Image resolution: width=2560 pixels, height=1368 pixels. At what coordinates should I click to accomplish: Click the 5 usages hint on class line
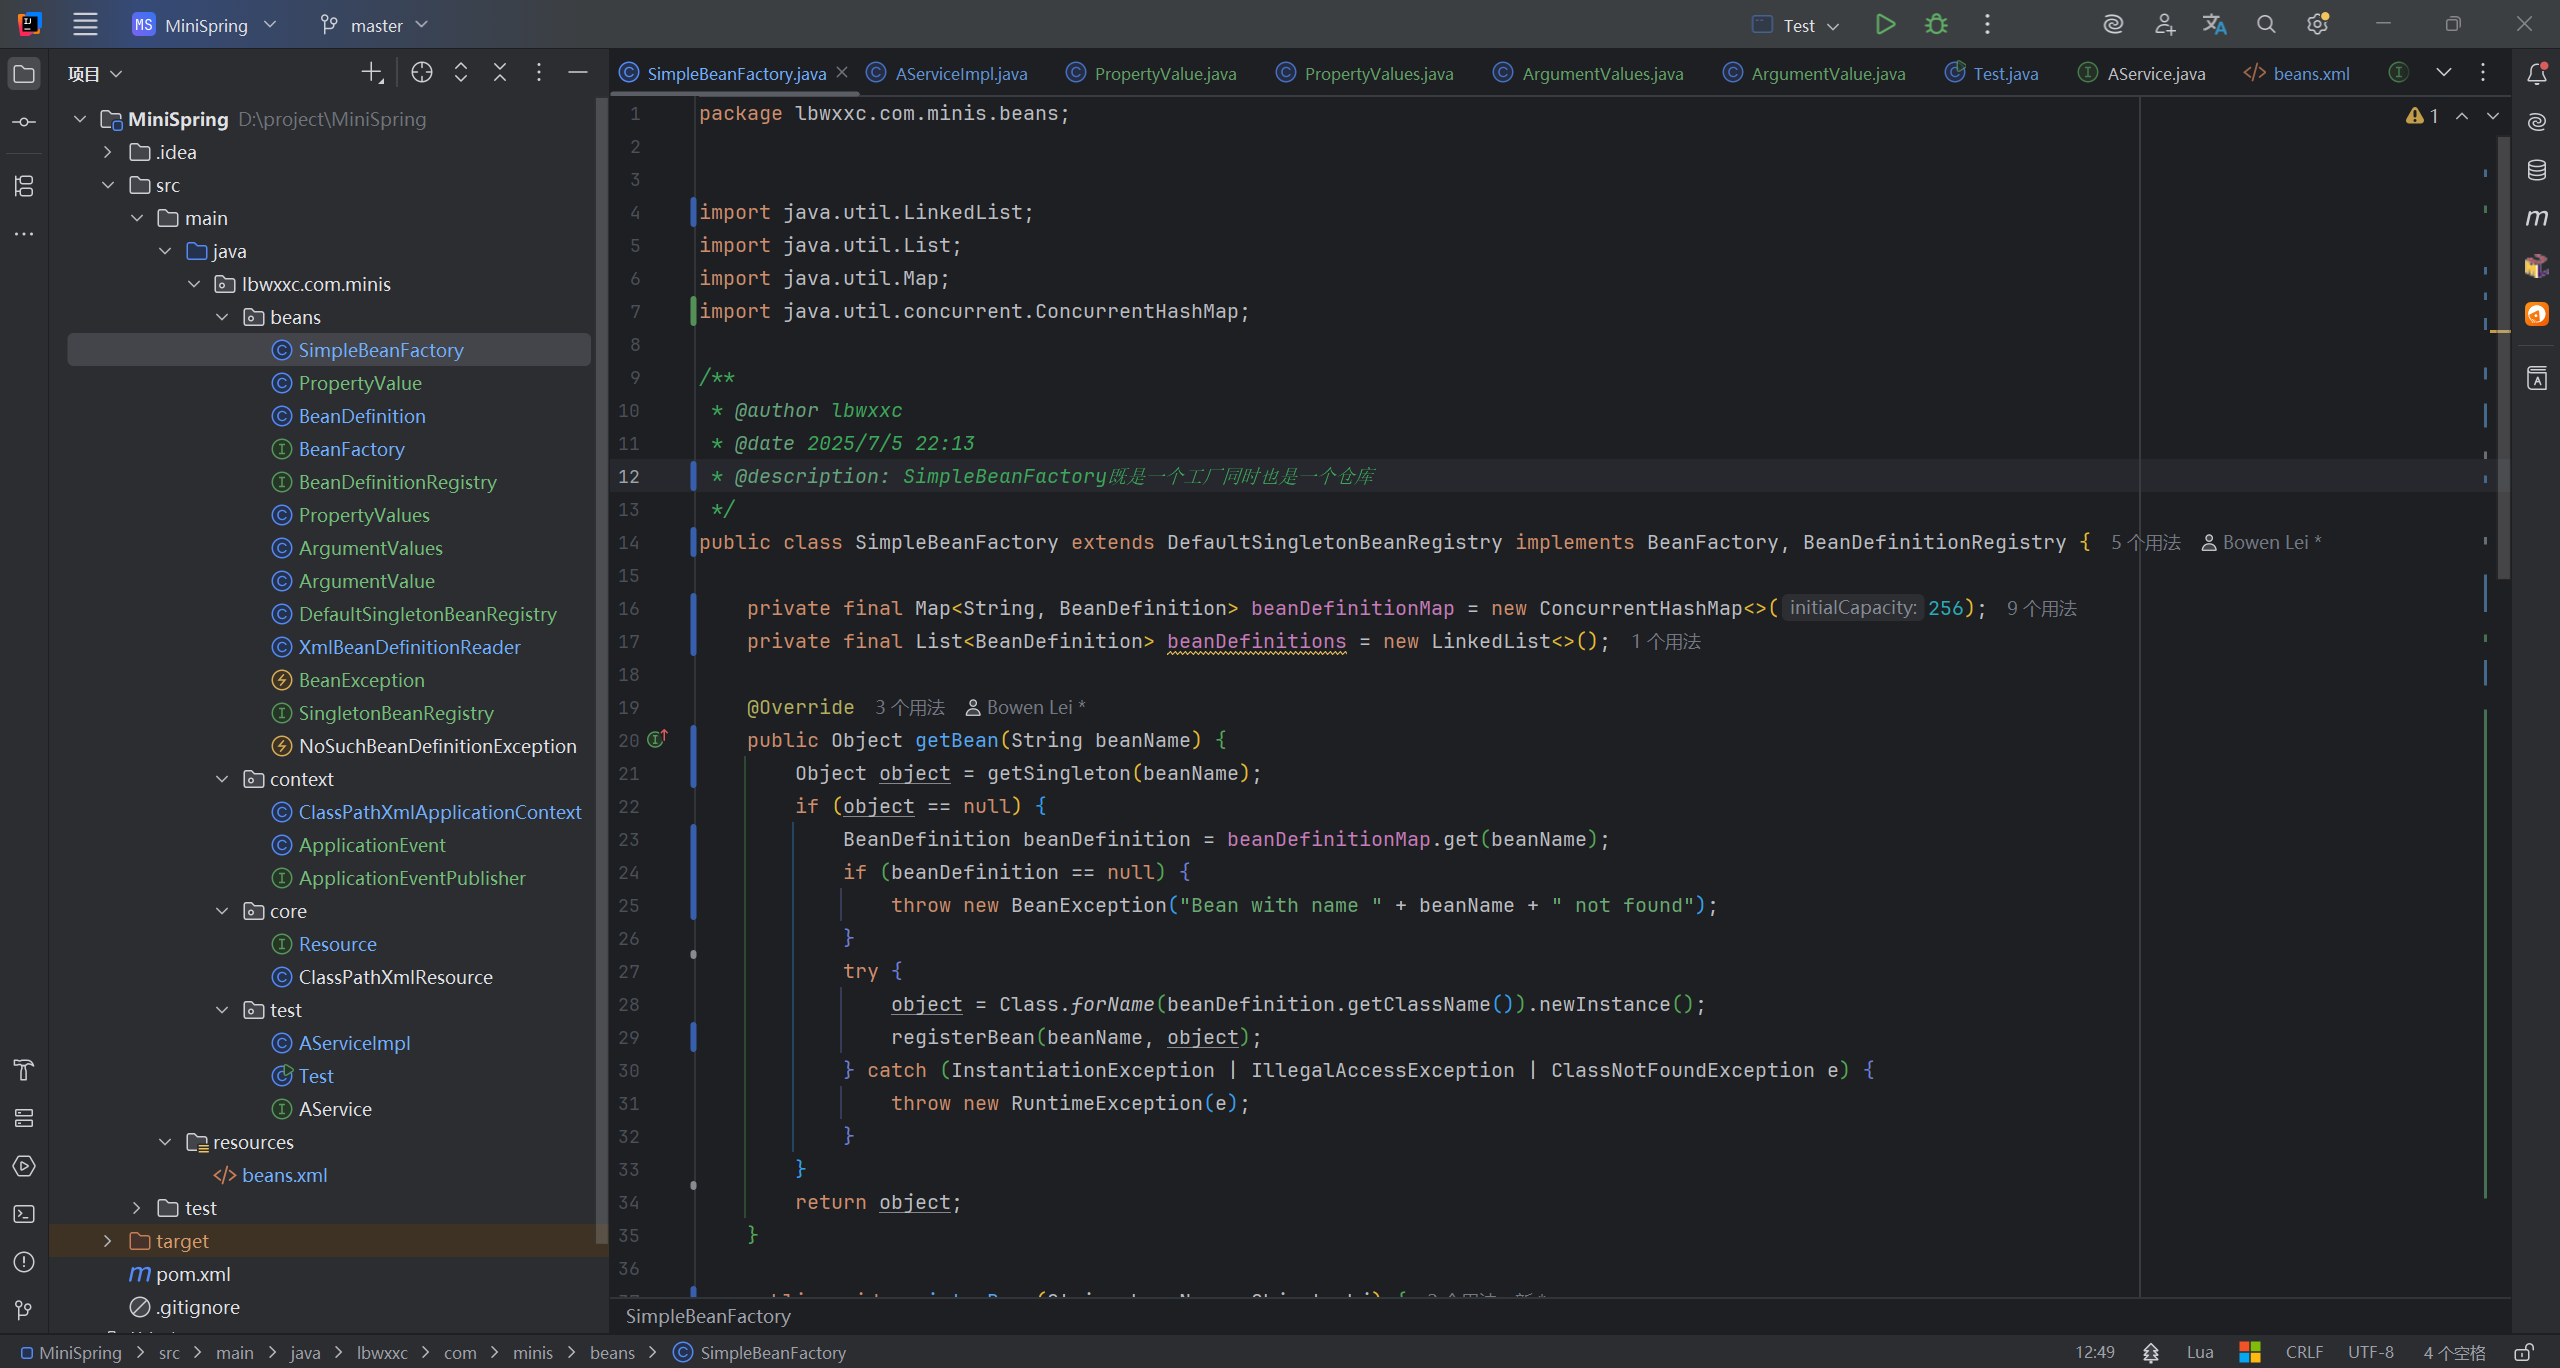click(x=2146, y=542)
